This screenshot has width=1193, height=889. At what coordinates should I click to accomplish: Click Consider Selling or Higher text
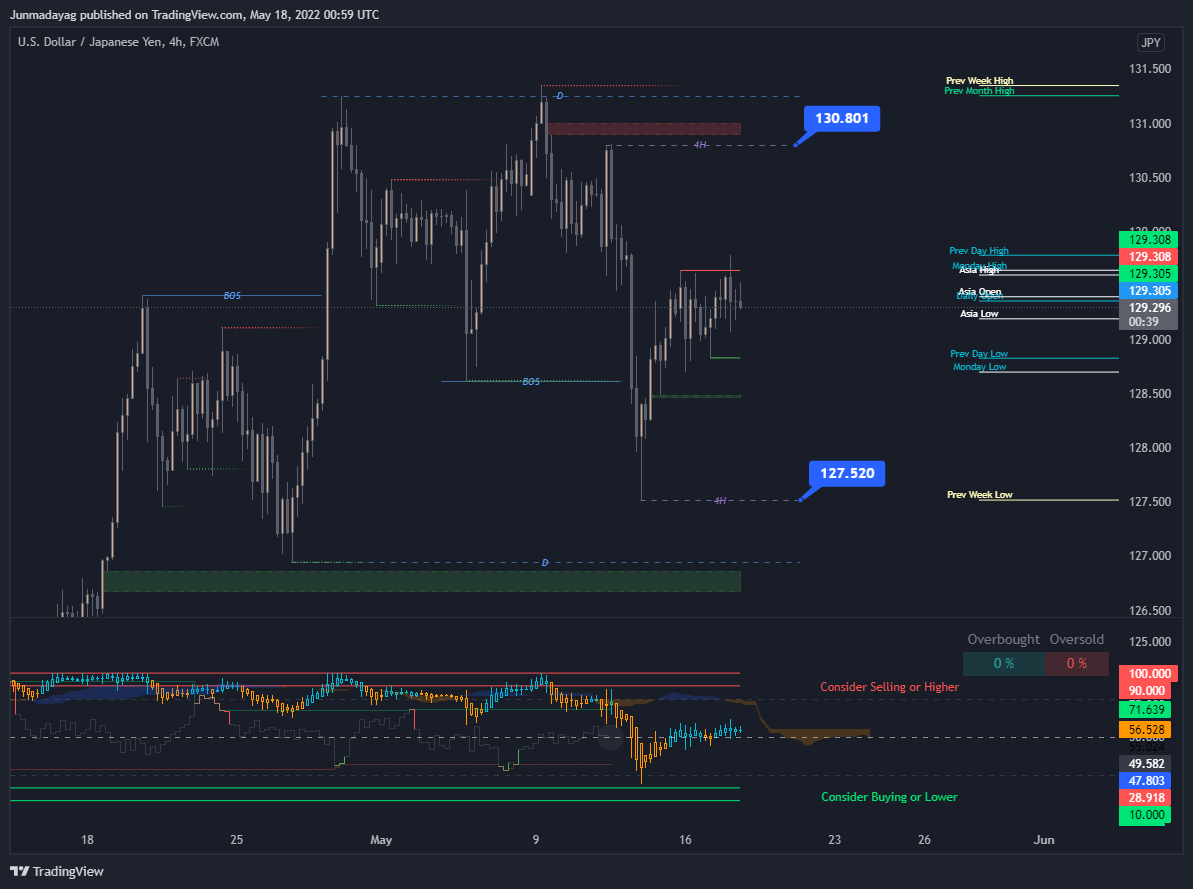pos(889,687)
